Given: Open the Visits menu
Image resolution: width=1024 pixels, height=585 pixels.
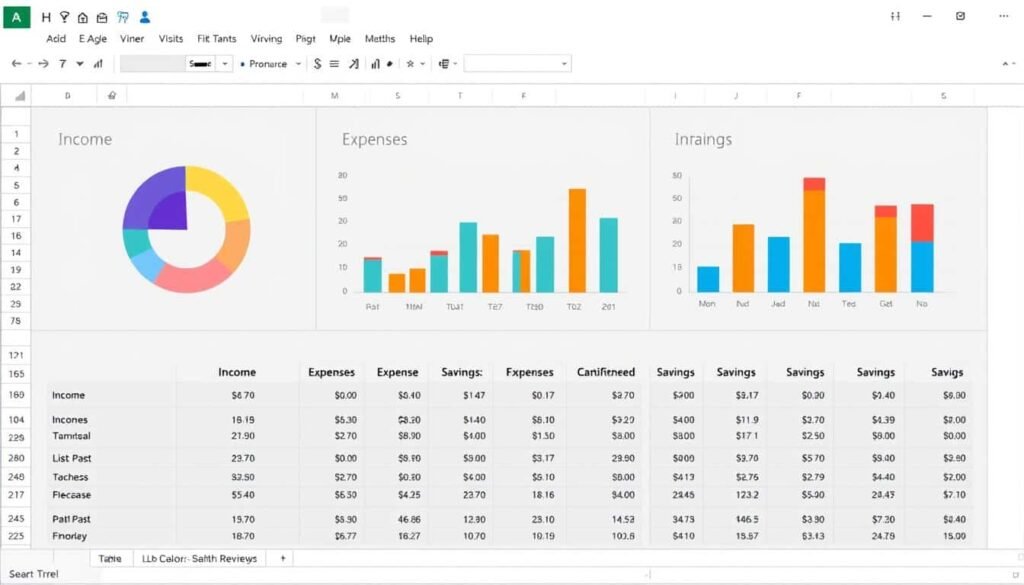Looking at the screenshot, I should [x=171, y=39].
